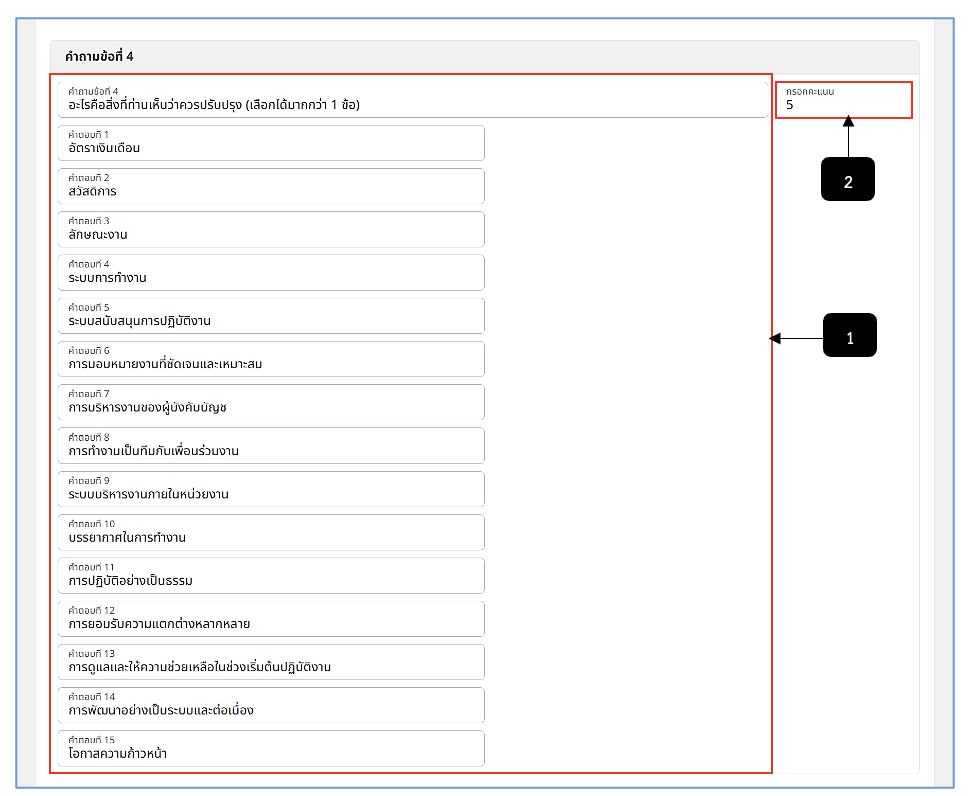
Task: Select answer 15 field โอกาสความก้าวหน้า
Action: click(x=271, y=748)
